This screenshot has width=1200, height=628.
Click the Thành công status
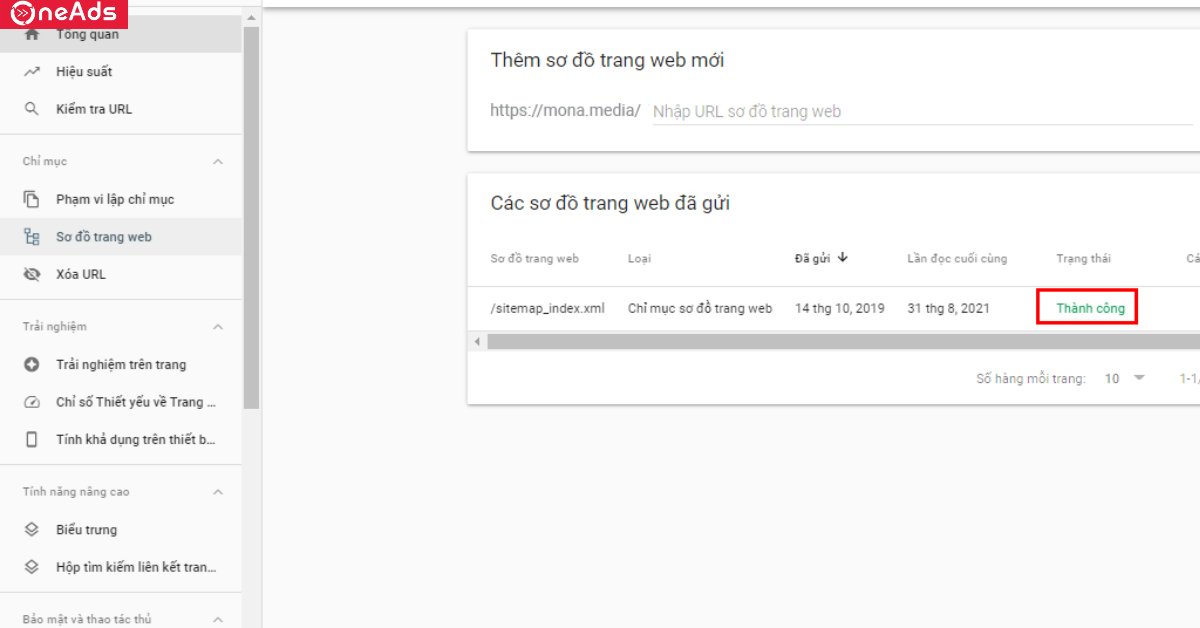(x=1090, y=308)
